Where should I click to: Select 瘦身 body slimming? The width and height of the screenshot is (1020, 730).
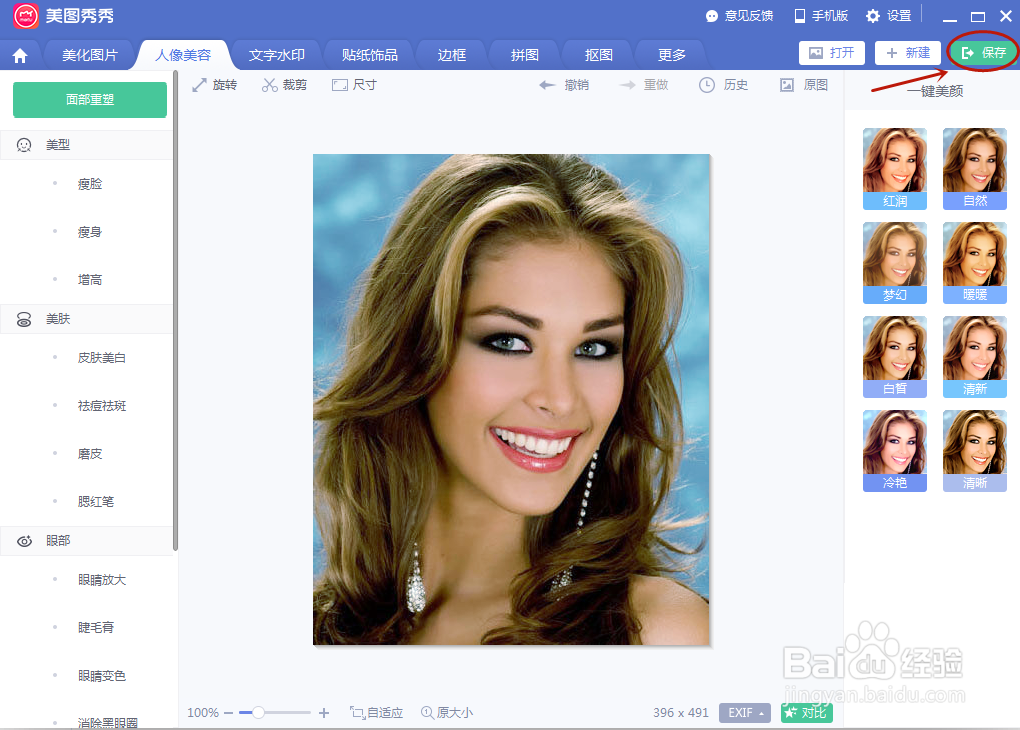pyautogui.click(x=90, y=232)
